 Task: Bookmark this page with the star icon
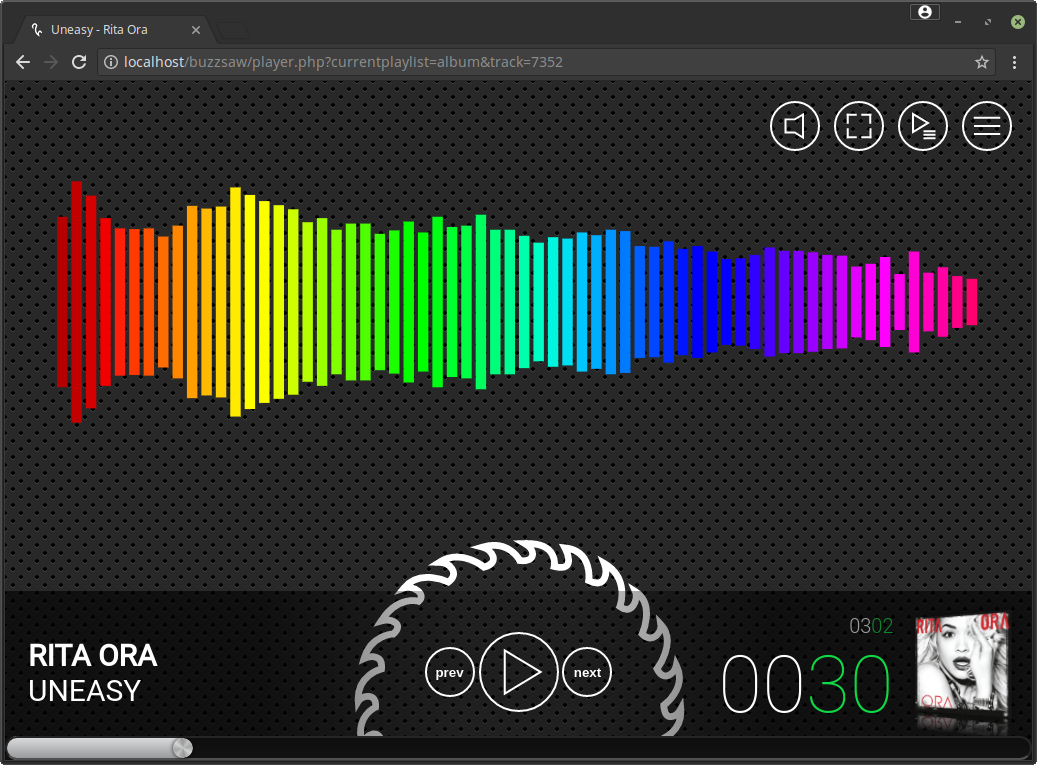[981, 62]
